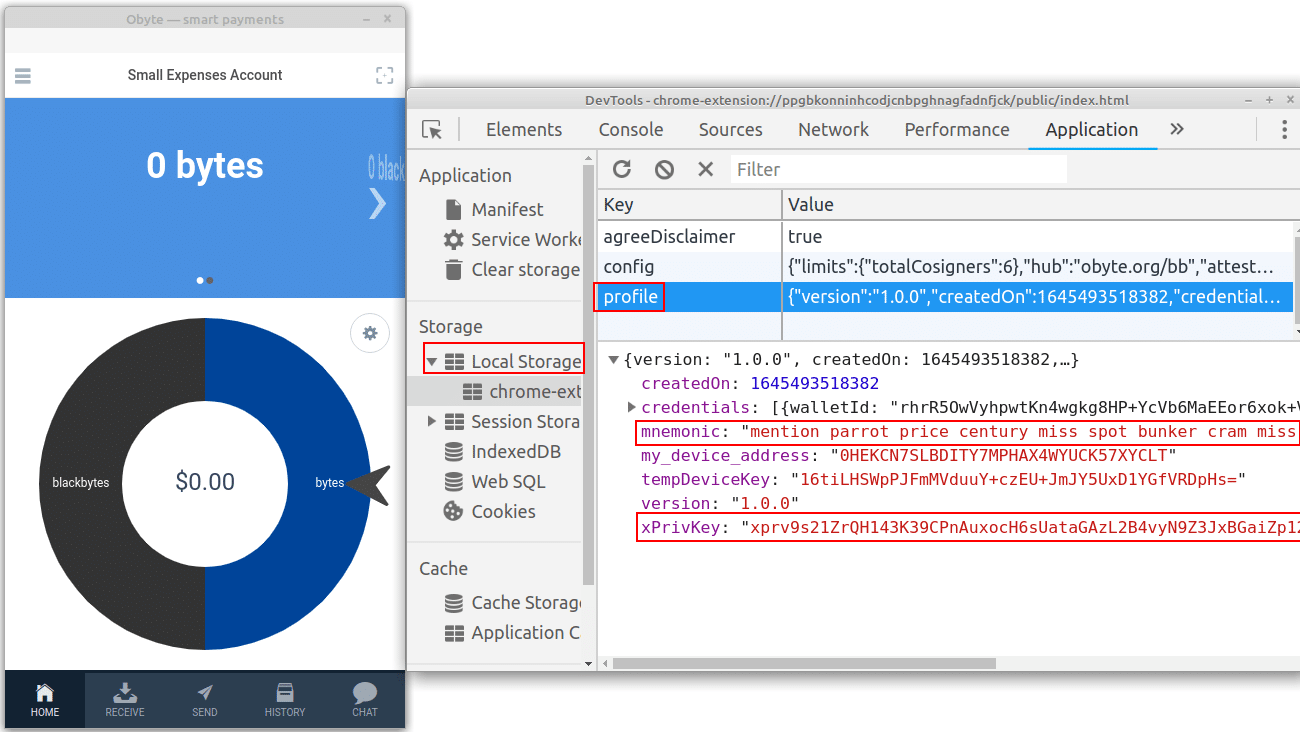Click the clear all storage icon
The width and height of the screenshot is (1300, 732).
664,169
